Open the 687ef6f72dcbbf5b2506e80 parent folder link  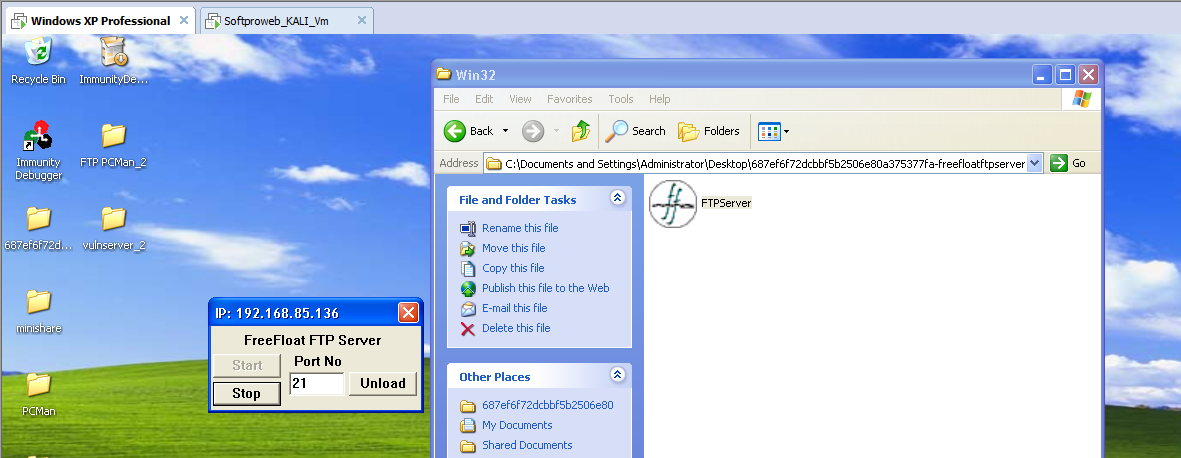[x=548, y=405]
